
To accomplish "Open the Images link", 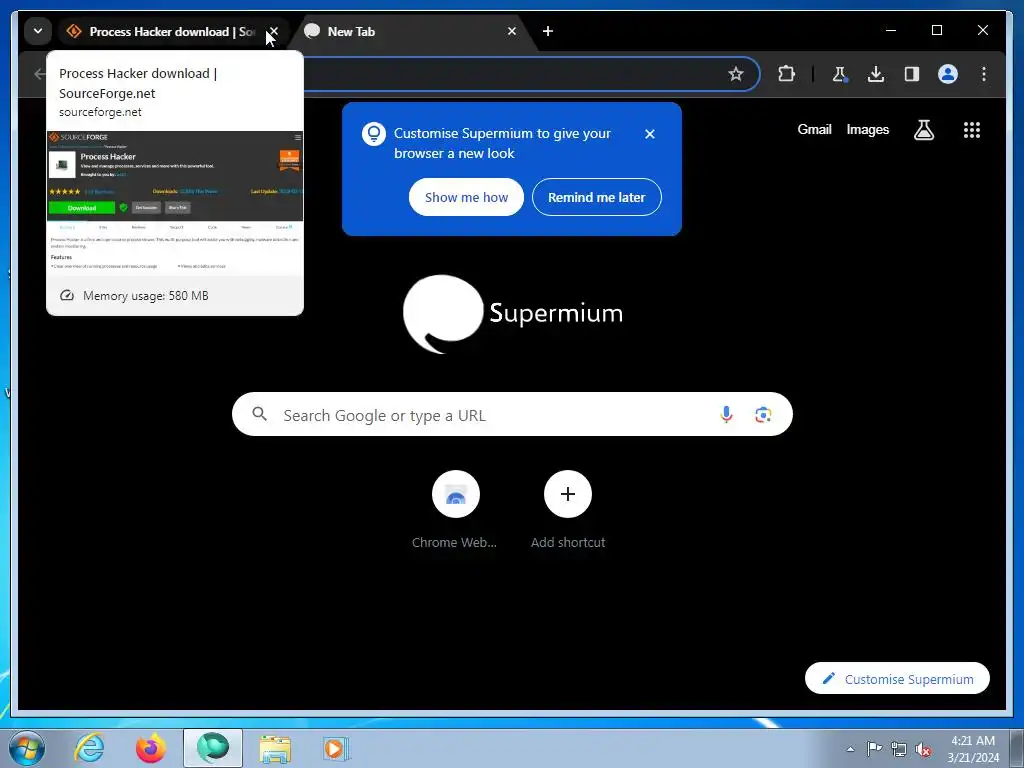I will pyautogui.click(x=867, y=129).
